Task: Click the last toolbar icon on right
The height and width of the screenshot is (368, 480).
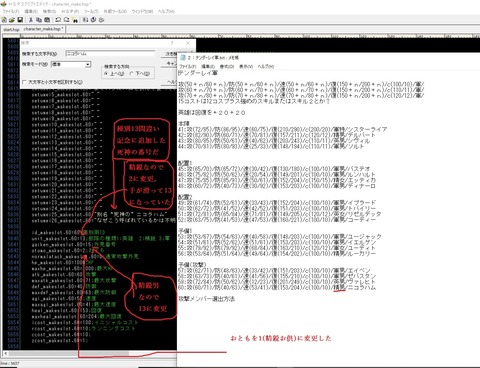Action: click(x=102, y=20)
